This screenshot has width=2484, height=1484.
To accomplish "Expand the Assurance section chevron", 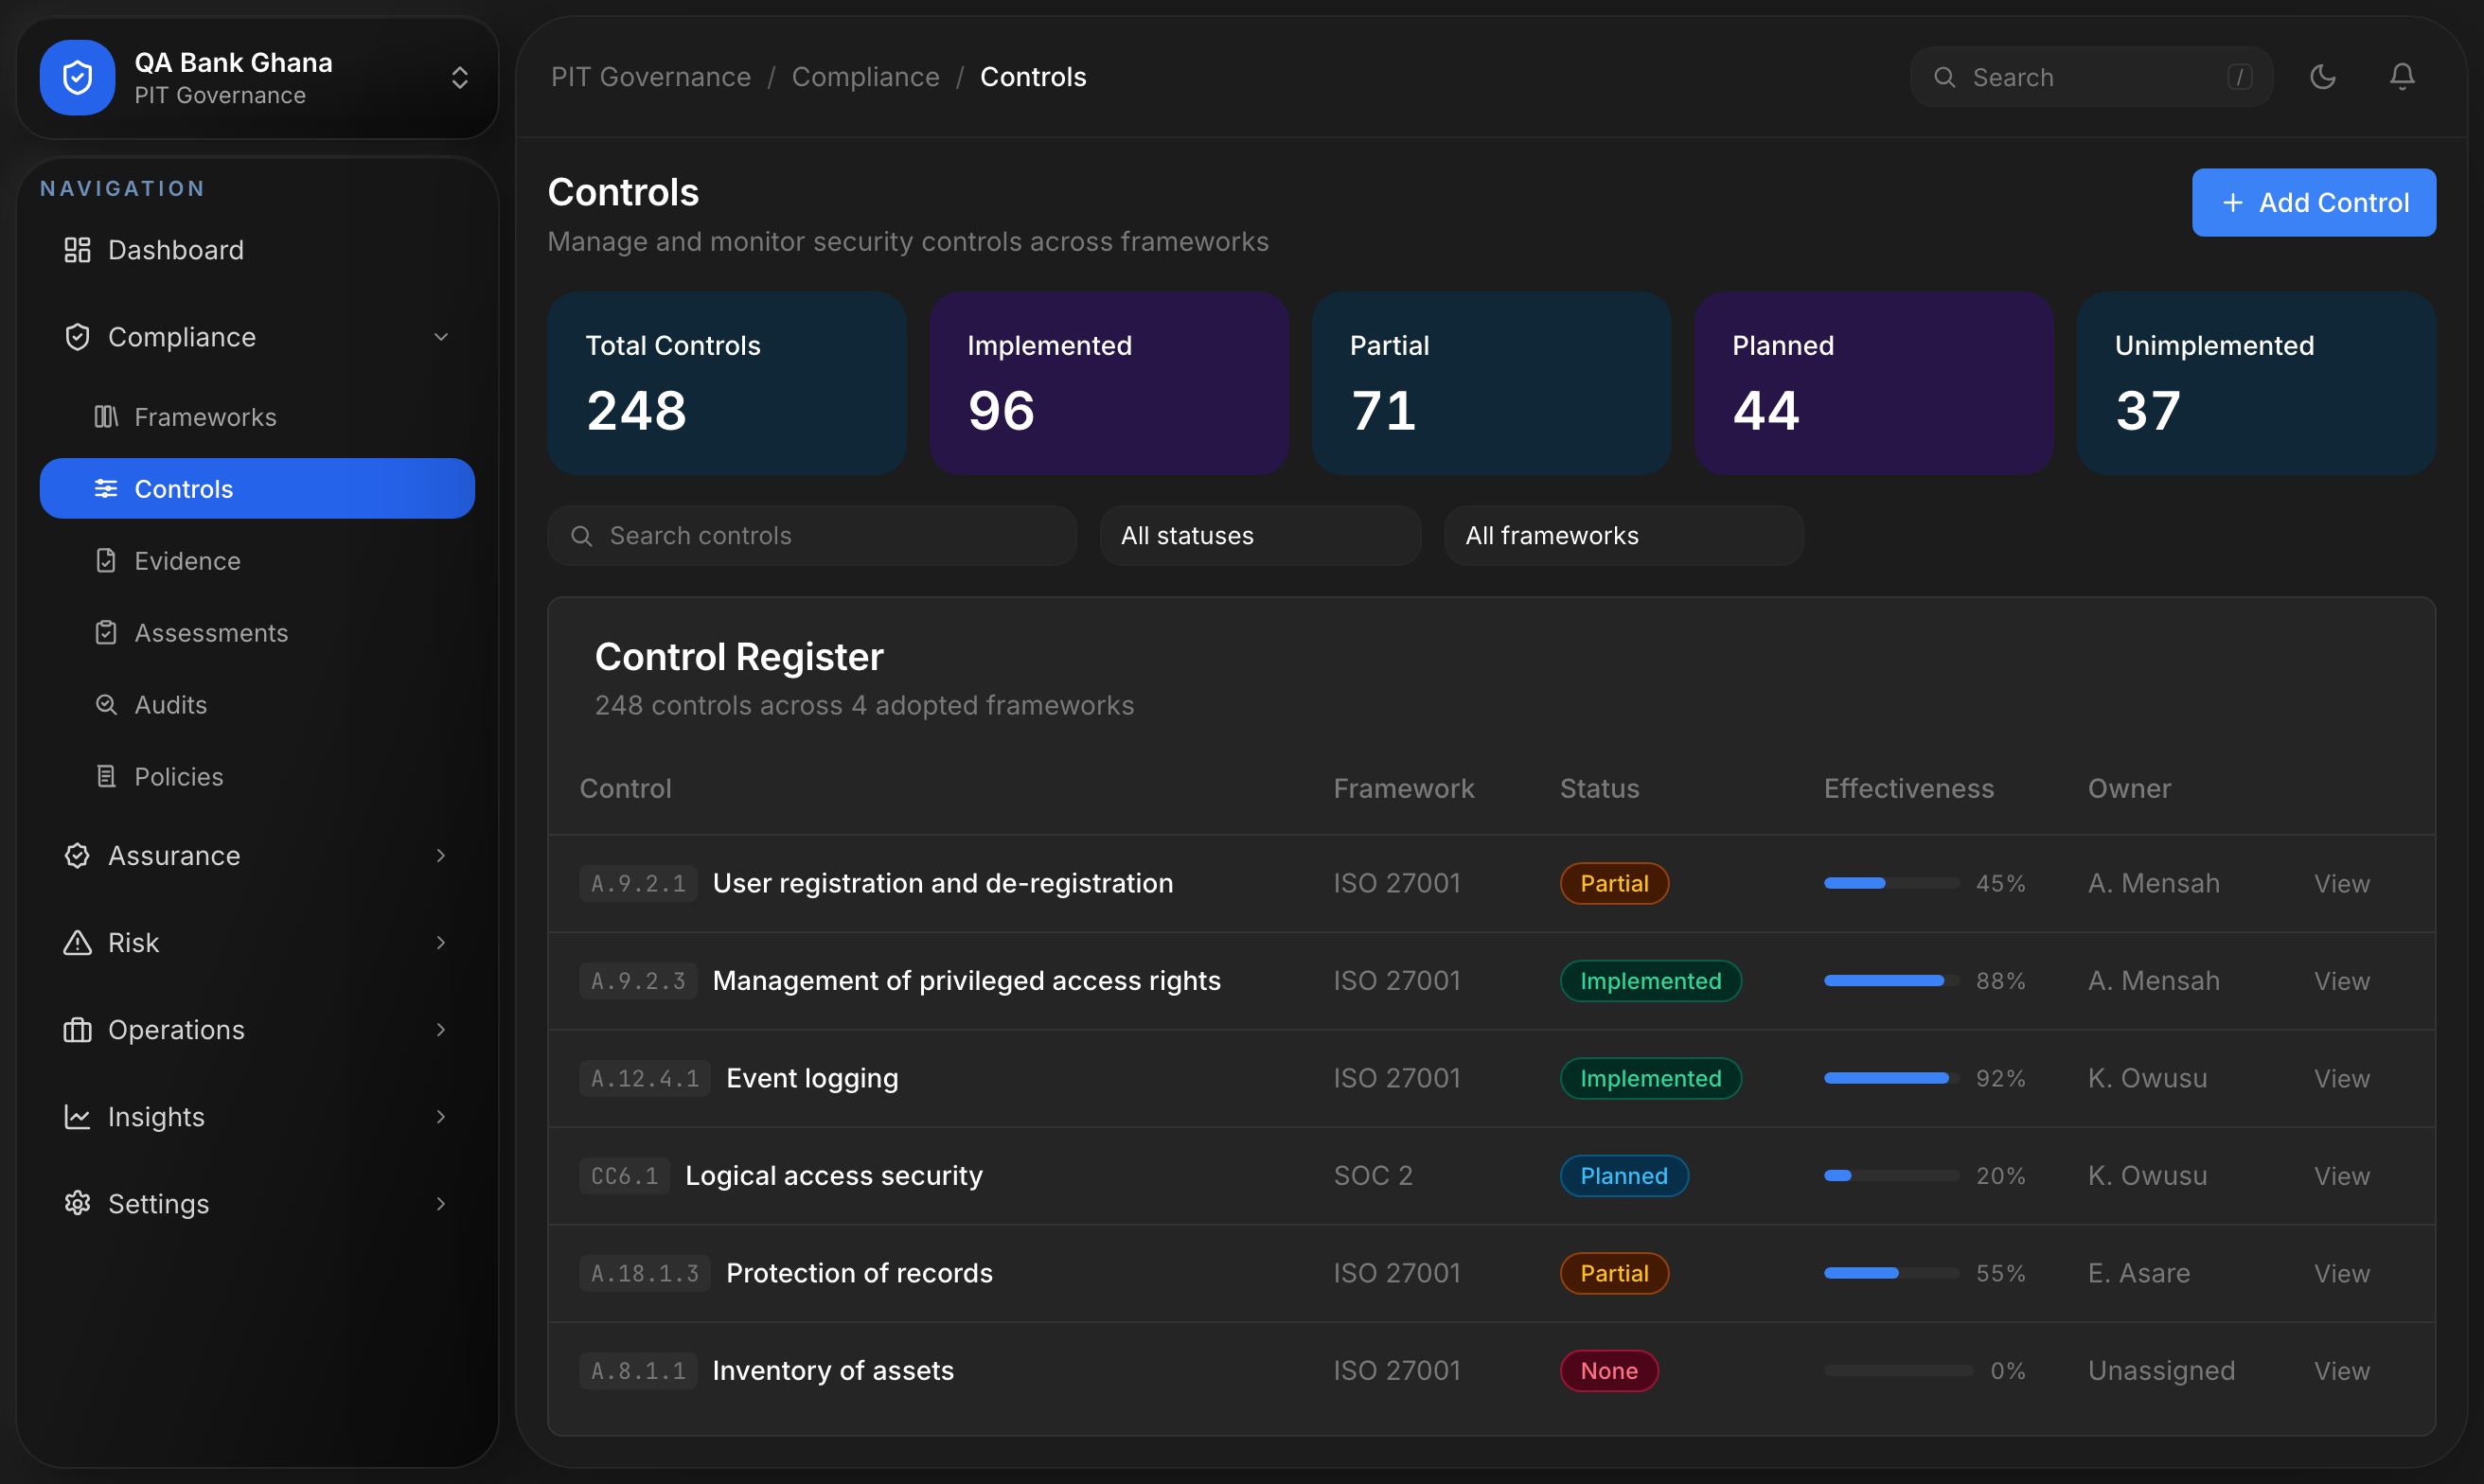I will [x=441, y=856].
